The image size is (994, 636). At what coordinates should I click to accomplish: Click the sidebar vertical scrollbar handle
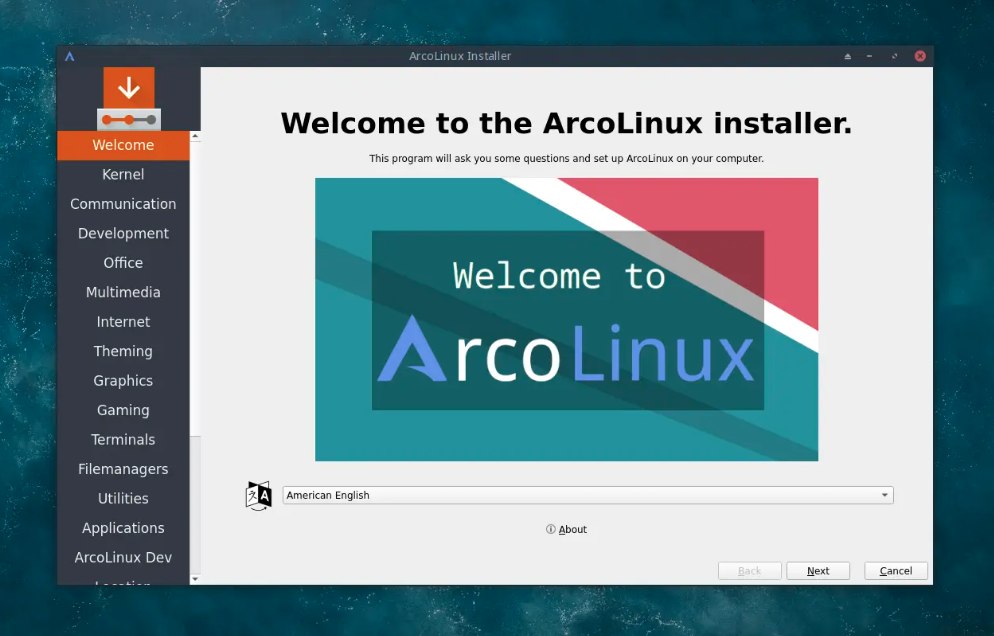195,289
